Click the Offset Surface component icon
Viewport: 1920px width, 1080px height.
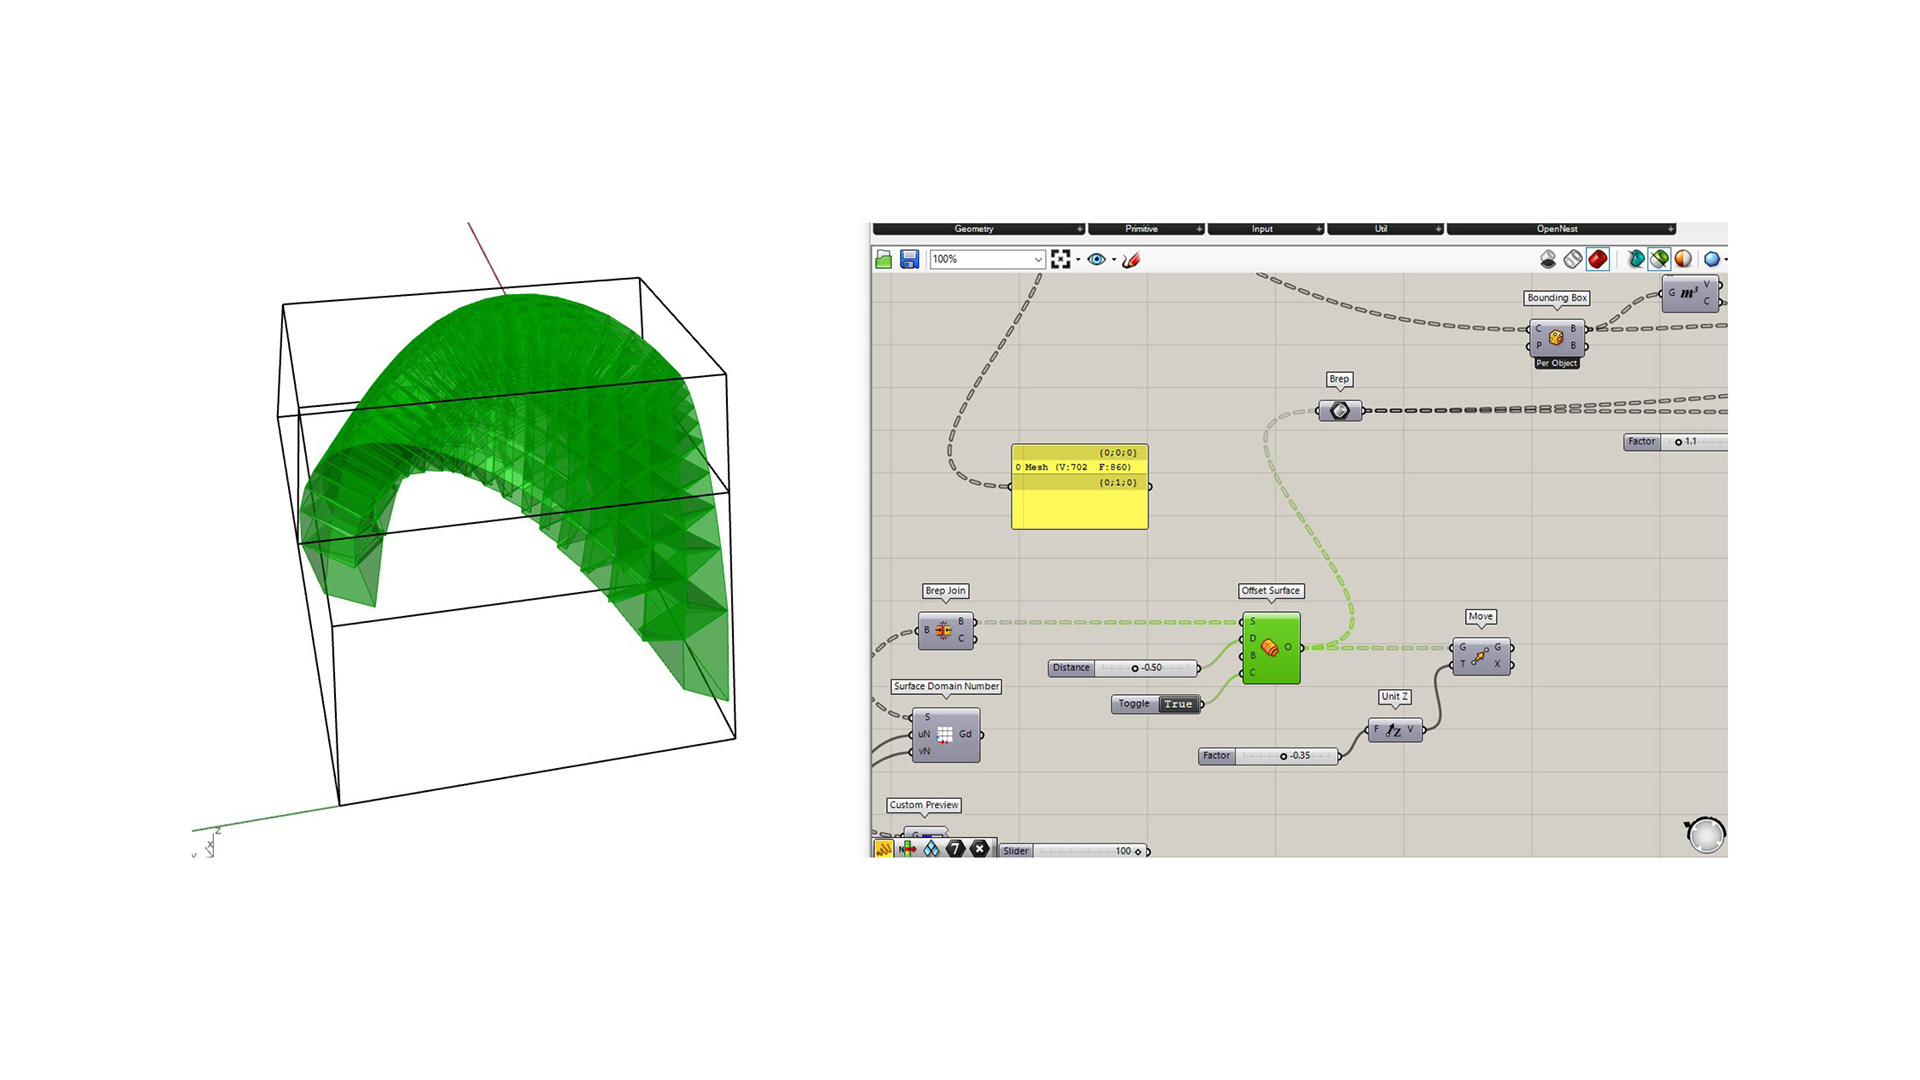pos(1270,648)
